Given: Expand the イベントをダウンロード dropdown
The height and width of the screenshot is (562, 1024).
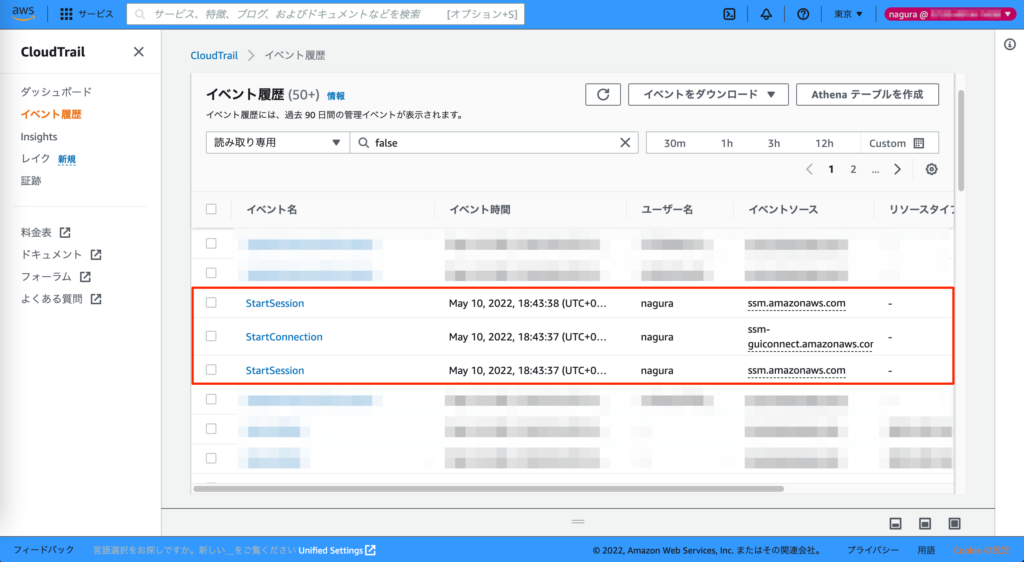Looking at the screenshot, I should click(x=708, y=95).
